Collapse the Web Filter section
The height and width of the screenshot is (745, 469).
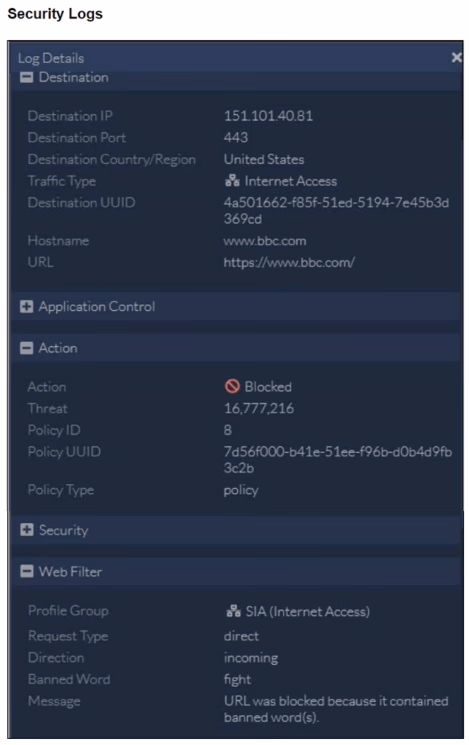click(x=27, y=571)
